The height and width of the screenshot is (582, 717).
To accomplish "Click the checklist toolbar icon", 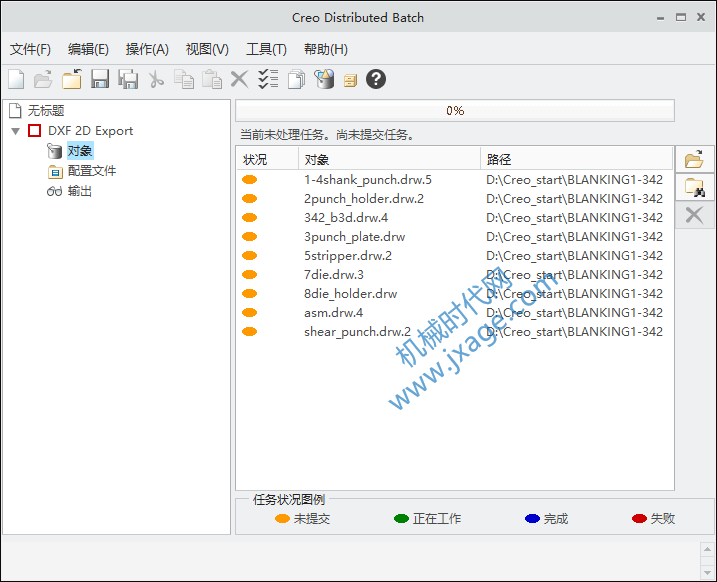I will click(268, 79).
